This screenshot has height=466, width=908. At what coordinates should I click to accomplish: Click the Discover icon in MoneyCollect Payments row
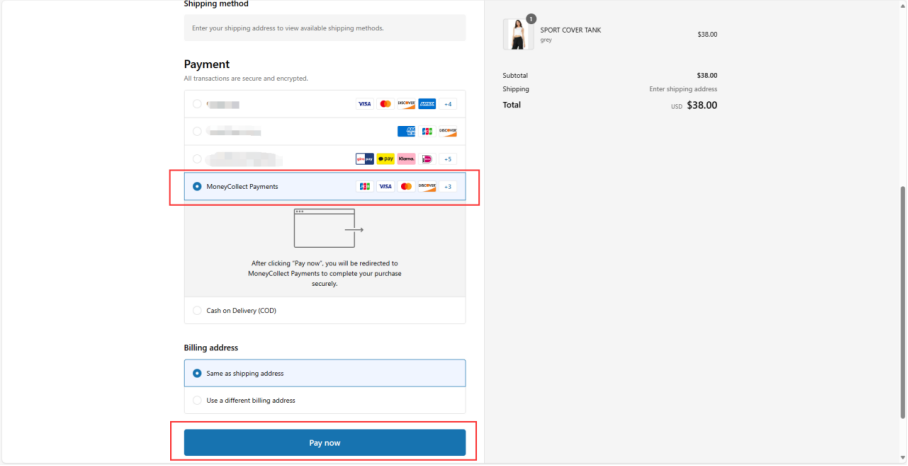click(x=427, y=186)
